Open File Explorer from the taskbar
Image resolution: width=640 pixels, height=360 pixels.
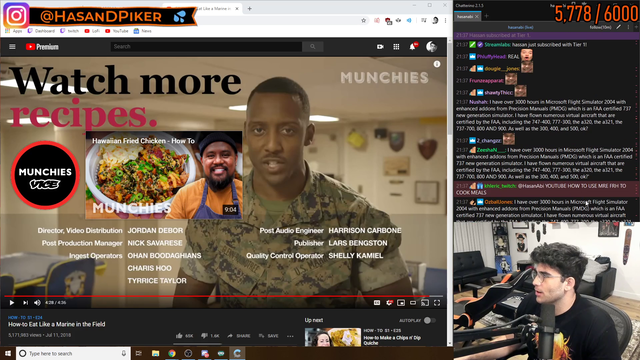pos(156,353)
